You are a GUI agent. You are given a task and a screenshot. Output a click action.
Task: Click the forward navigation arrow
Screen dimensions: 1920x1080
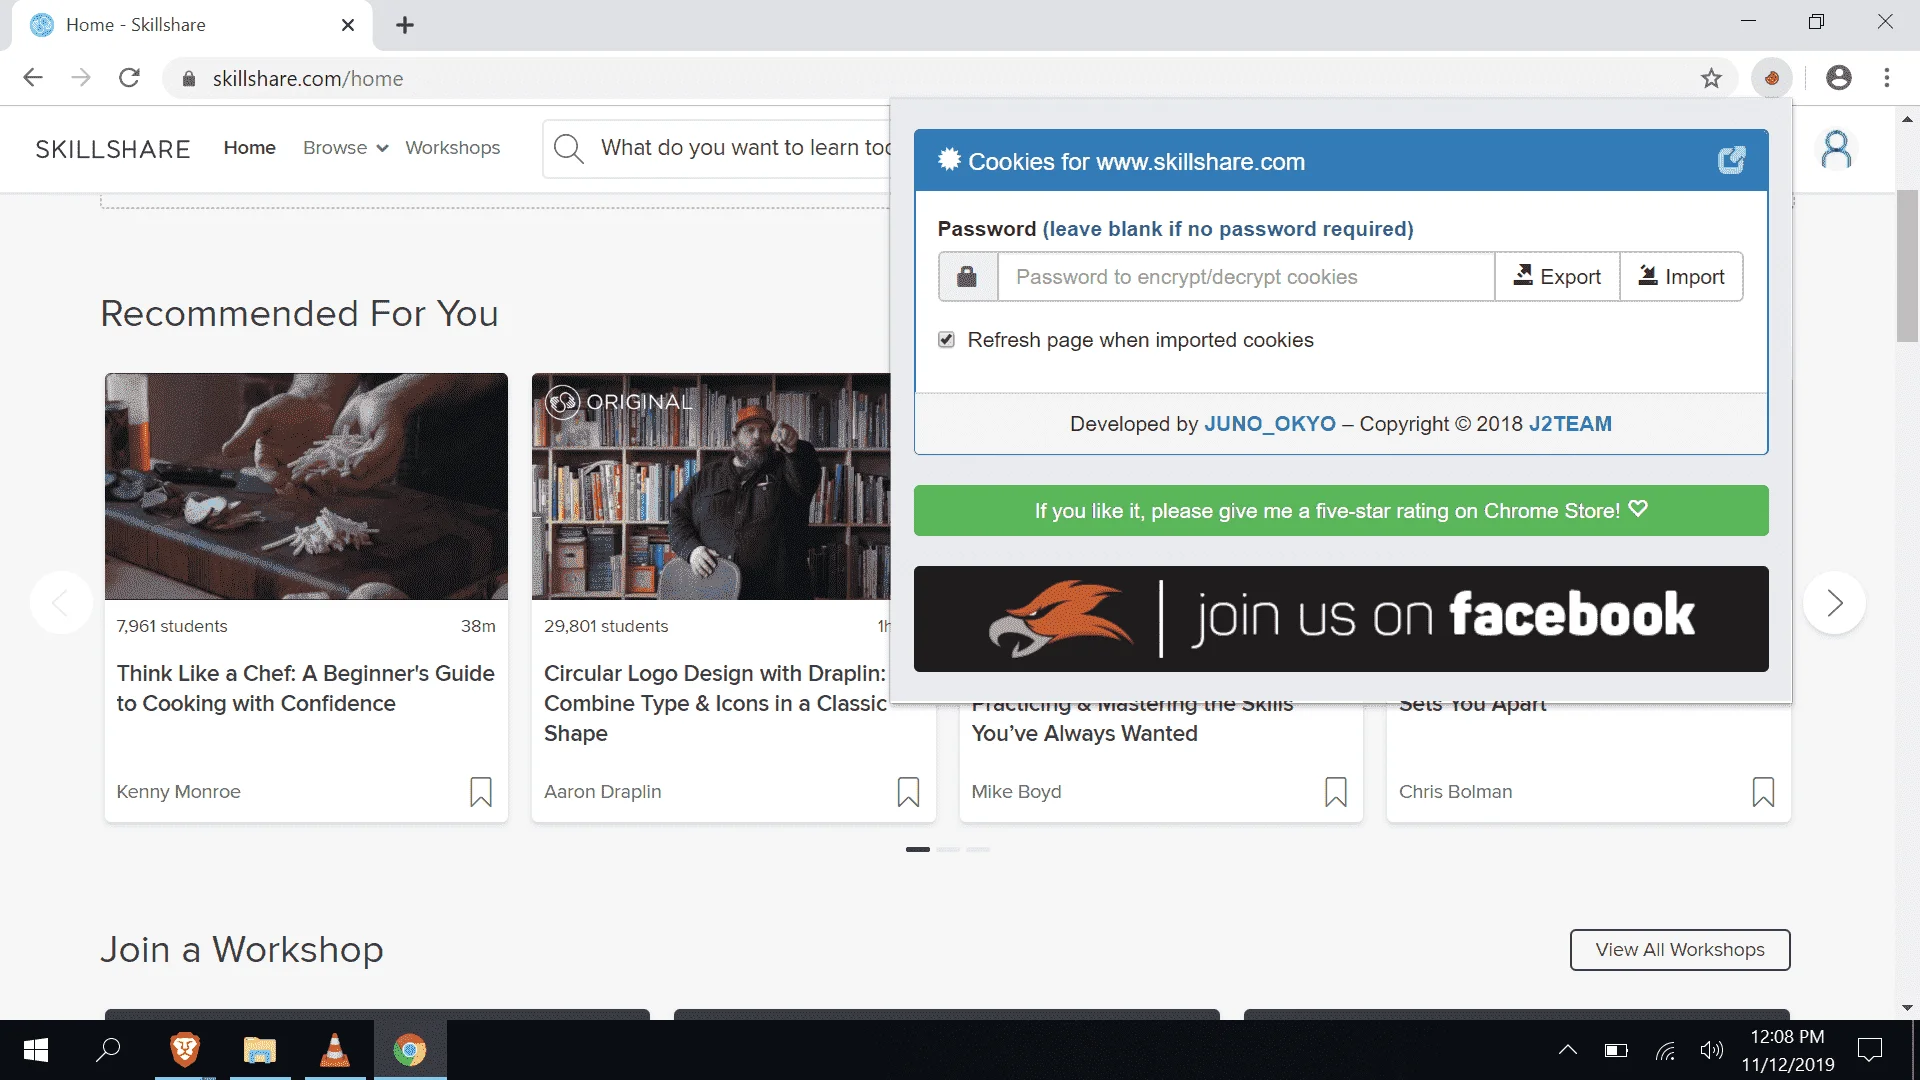[81, 78]
